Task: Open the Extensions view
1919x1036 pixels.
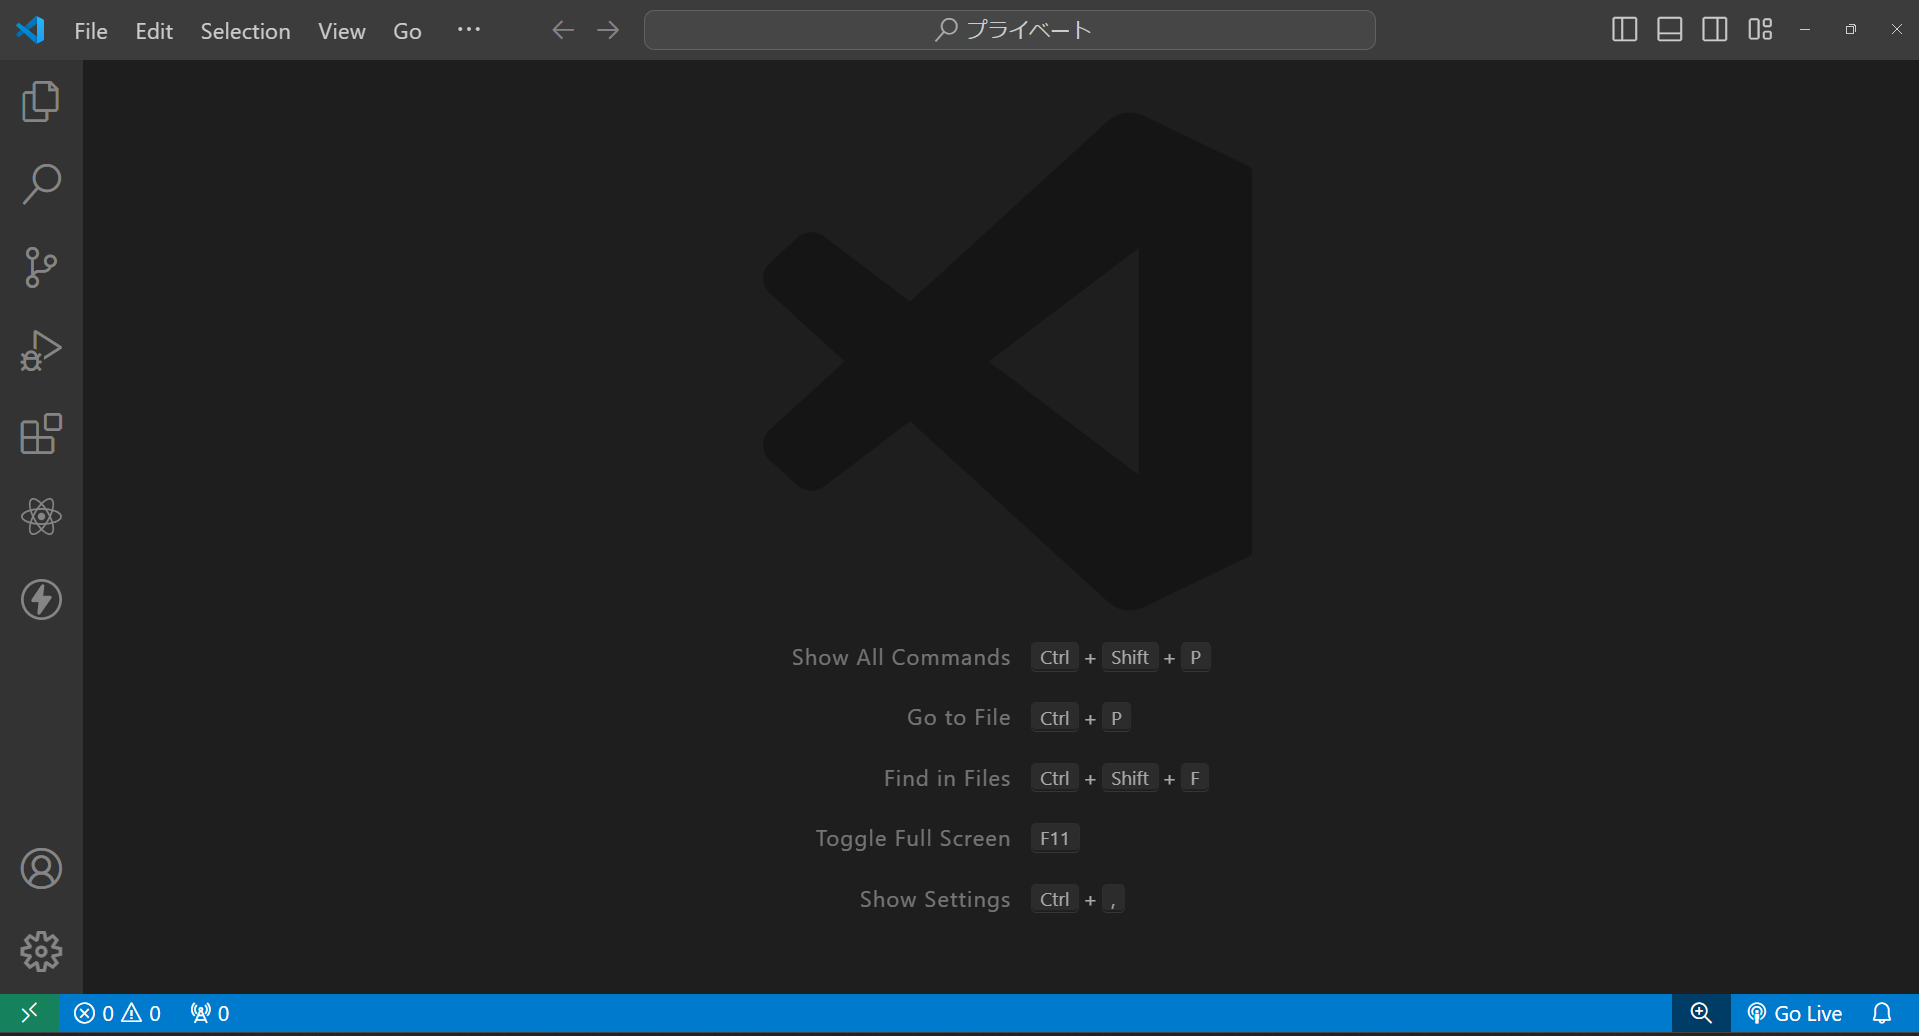Action: tap(40, 433)
